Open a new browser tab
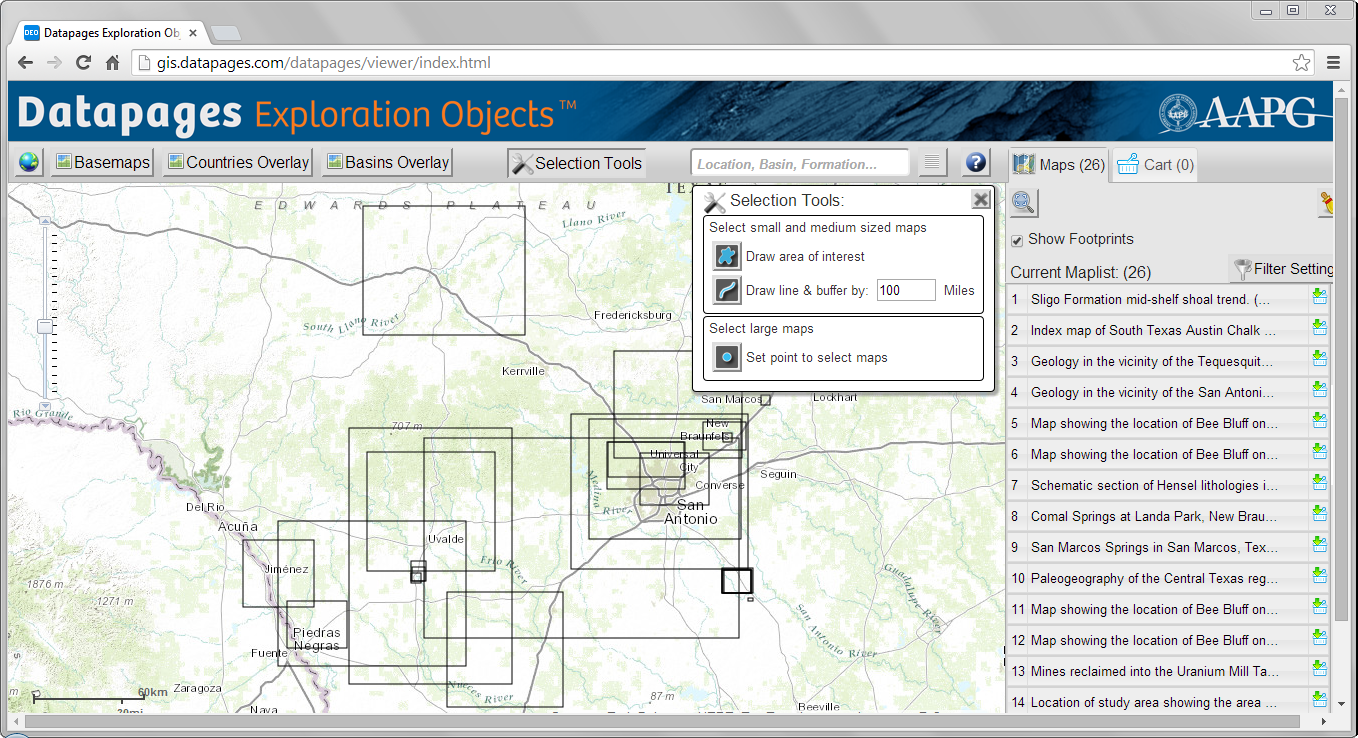This screenshot has width=1358, height=738. pyautogui.click(x=225, y=33)
